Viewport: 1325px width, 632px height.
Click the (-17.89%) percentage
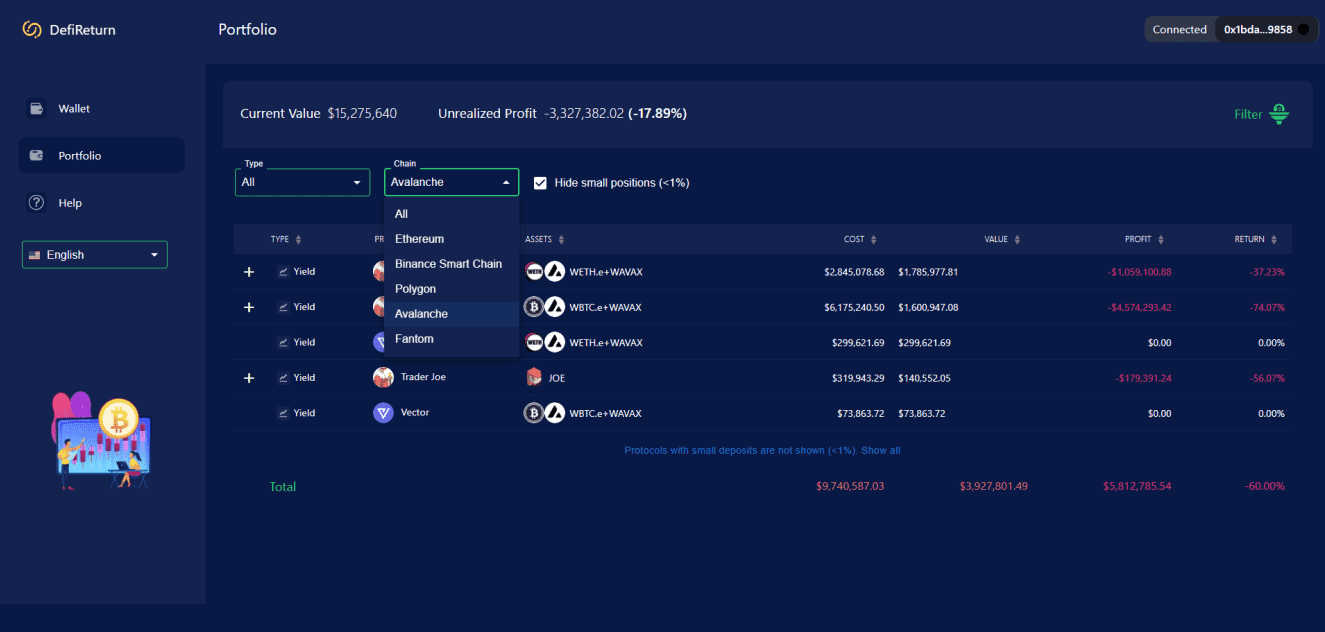[x=657, y=114]
